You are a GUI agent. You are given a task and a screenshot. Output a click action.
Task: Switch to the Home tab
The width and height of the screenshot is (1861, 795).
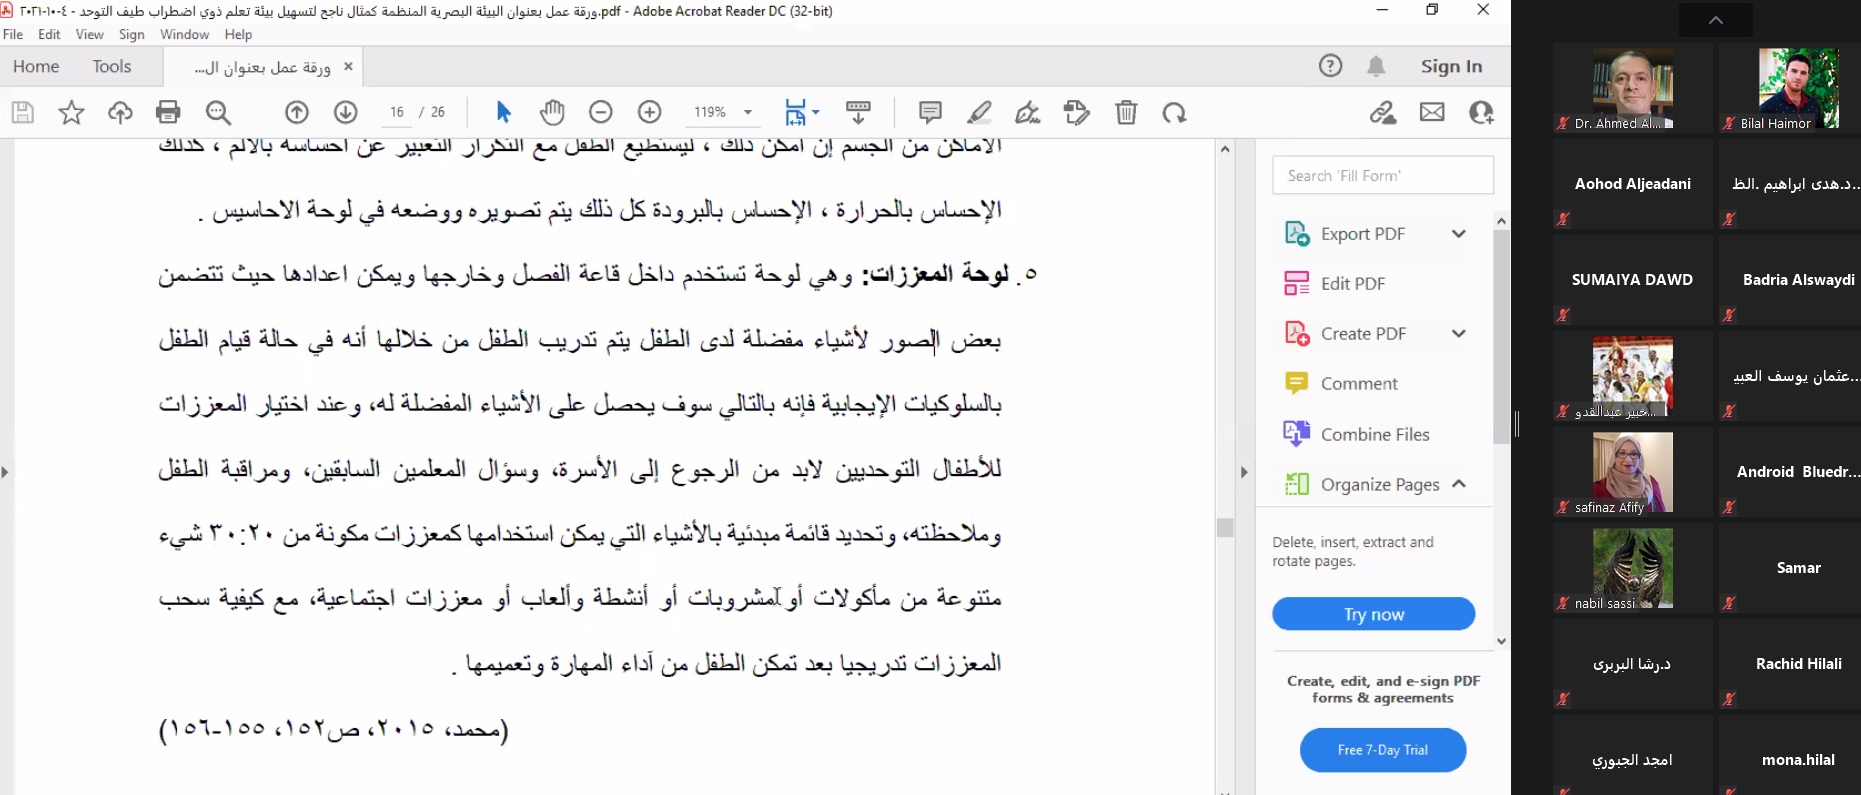(36, 66)
